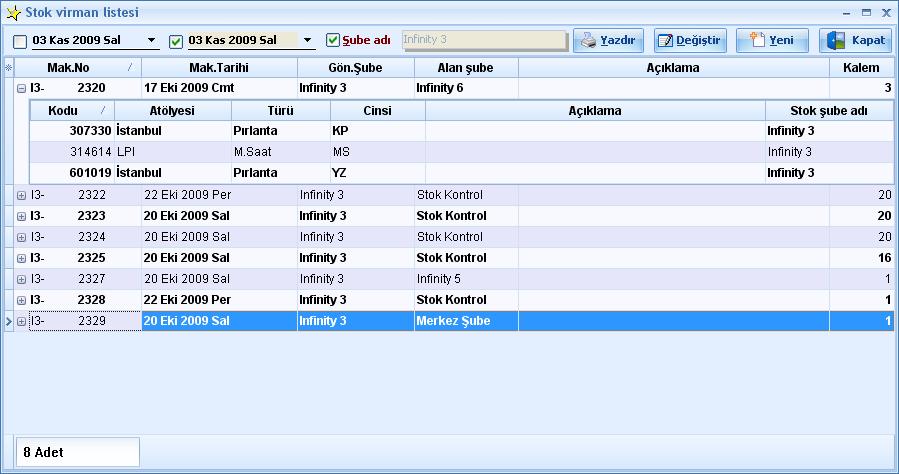
Task: Click the M.Saat type cell
Action: [x=280, y=152]
